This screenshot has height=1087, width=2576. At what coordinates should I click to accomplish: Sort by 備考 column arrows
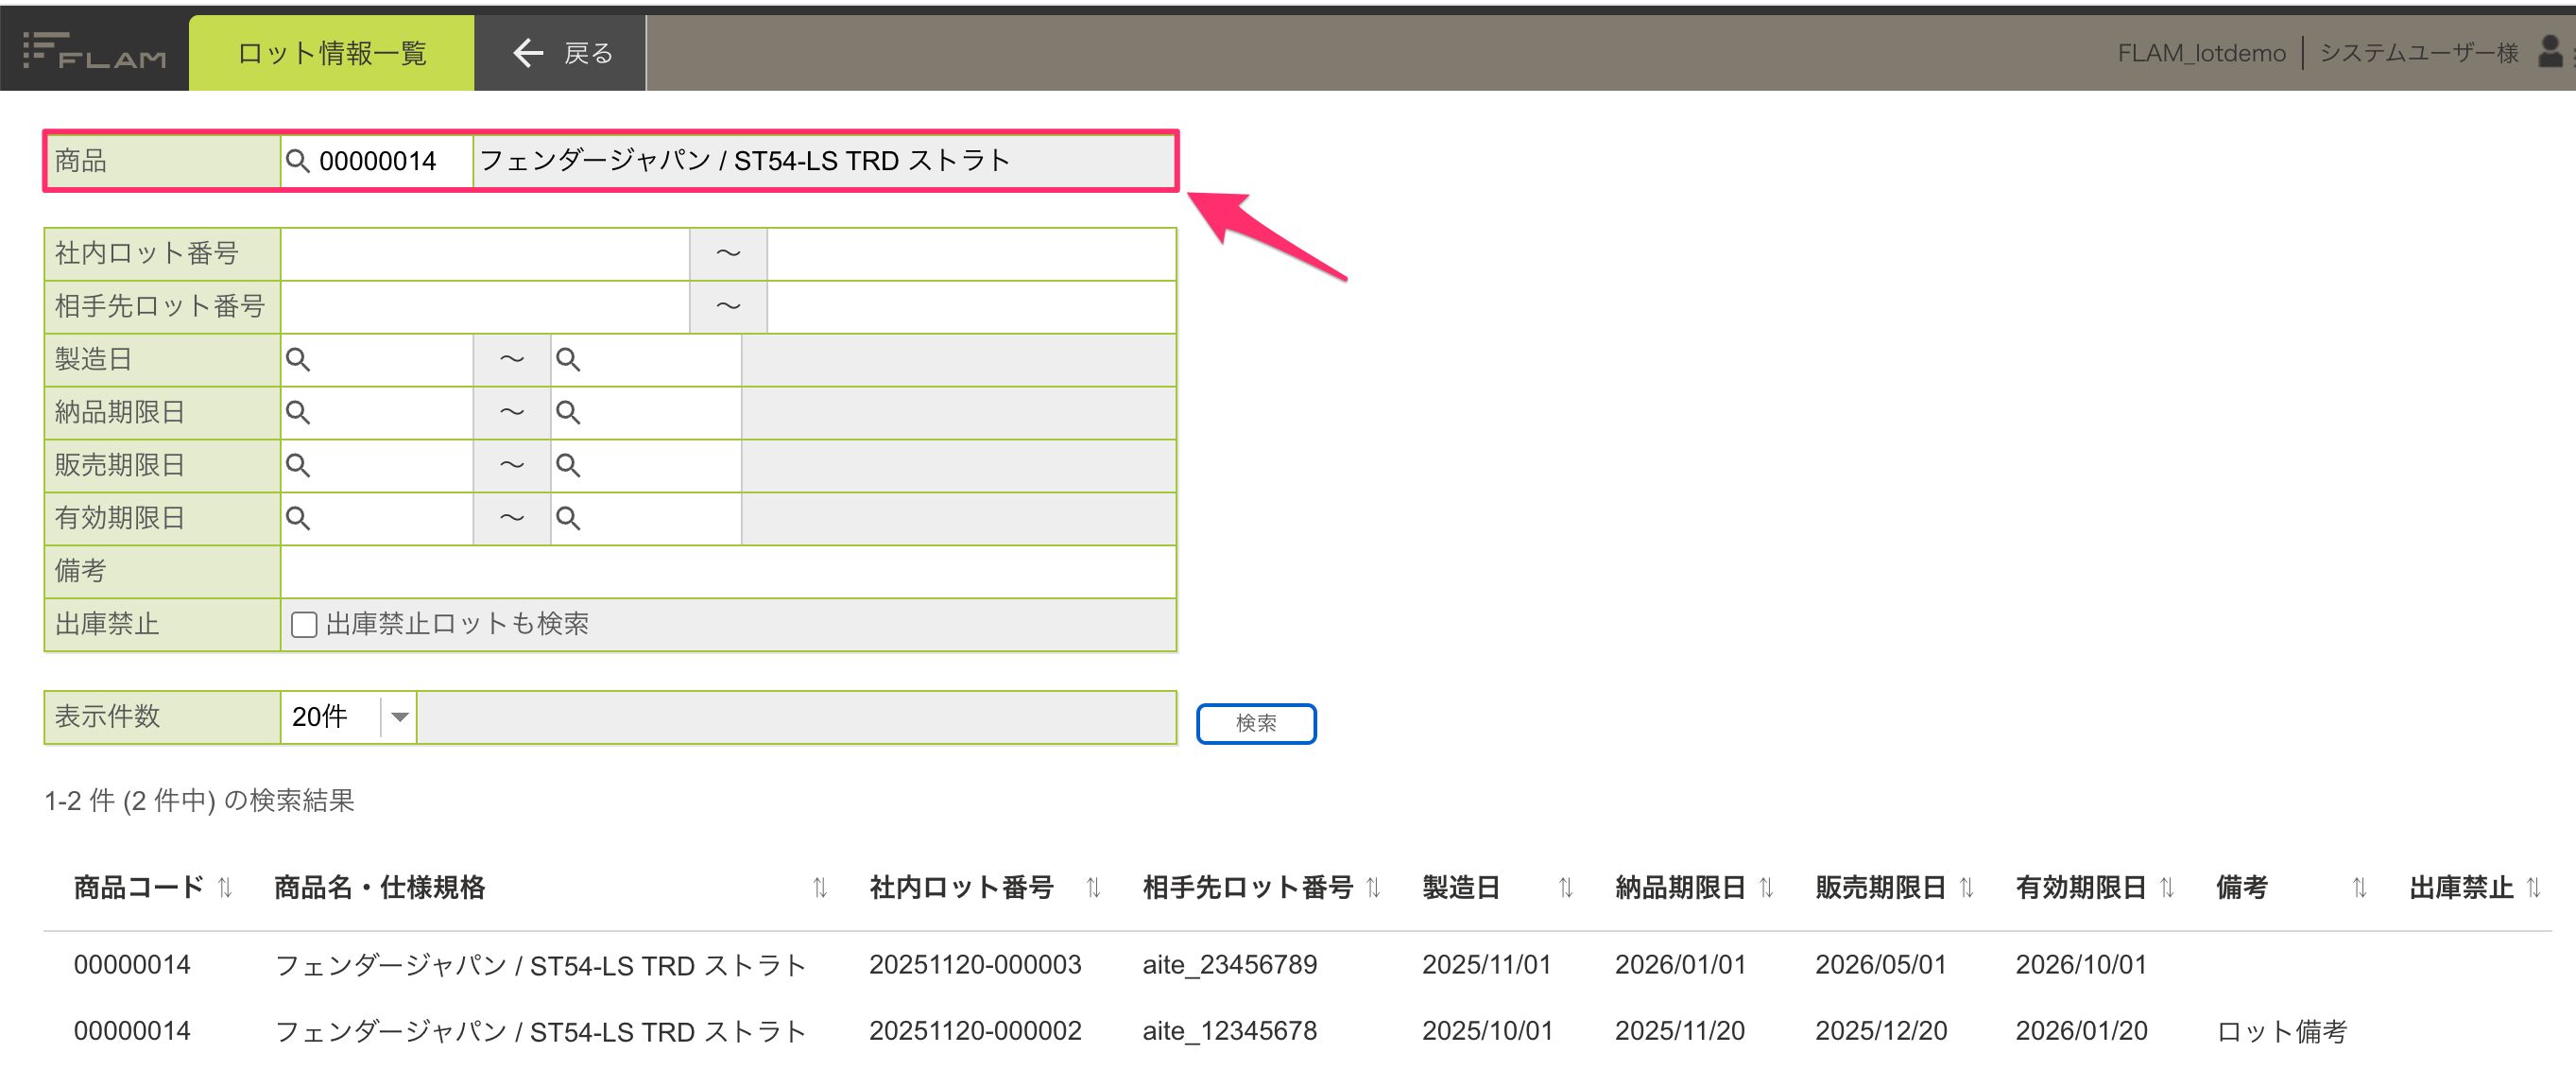click(2359, 888)
